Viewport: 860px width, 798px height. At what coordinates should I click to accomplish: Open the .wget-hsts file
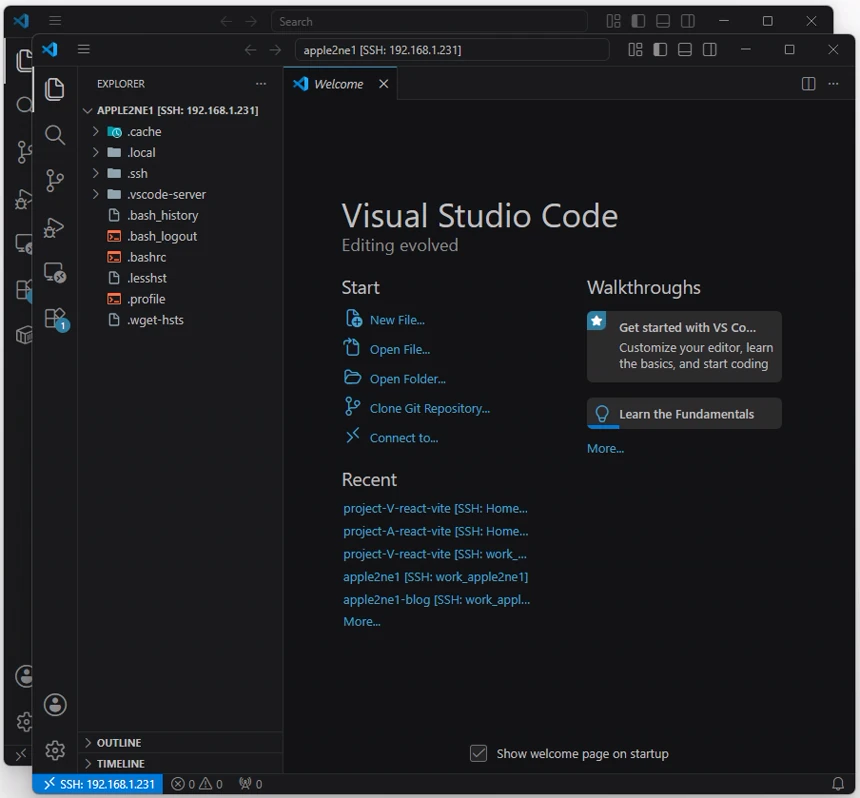[181, 320]
